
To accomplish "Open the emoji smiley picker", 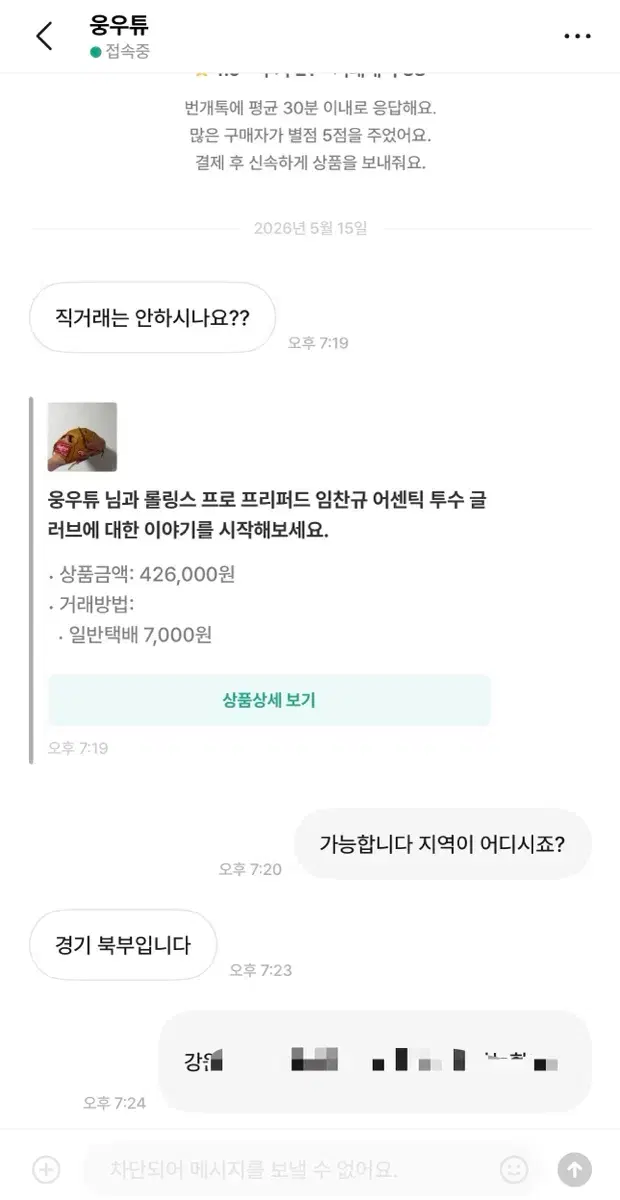I will tap(513, 1168).
